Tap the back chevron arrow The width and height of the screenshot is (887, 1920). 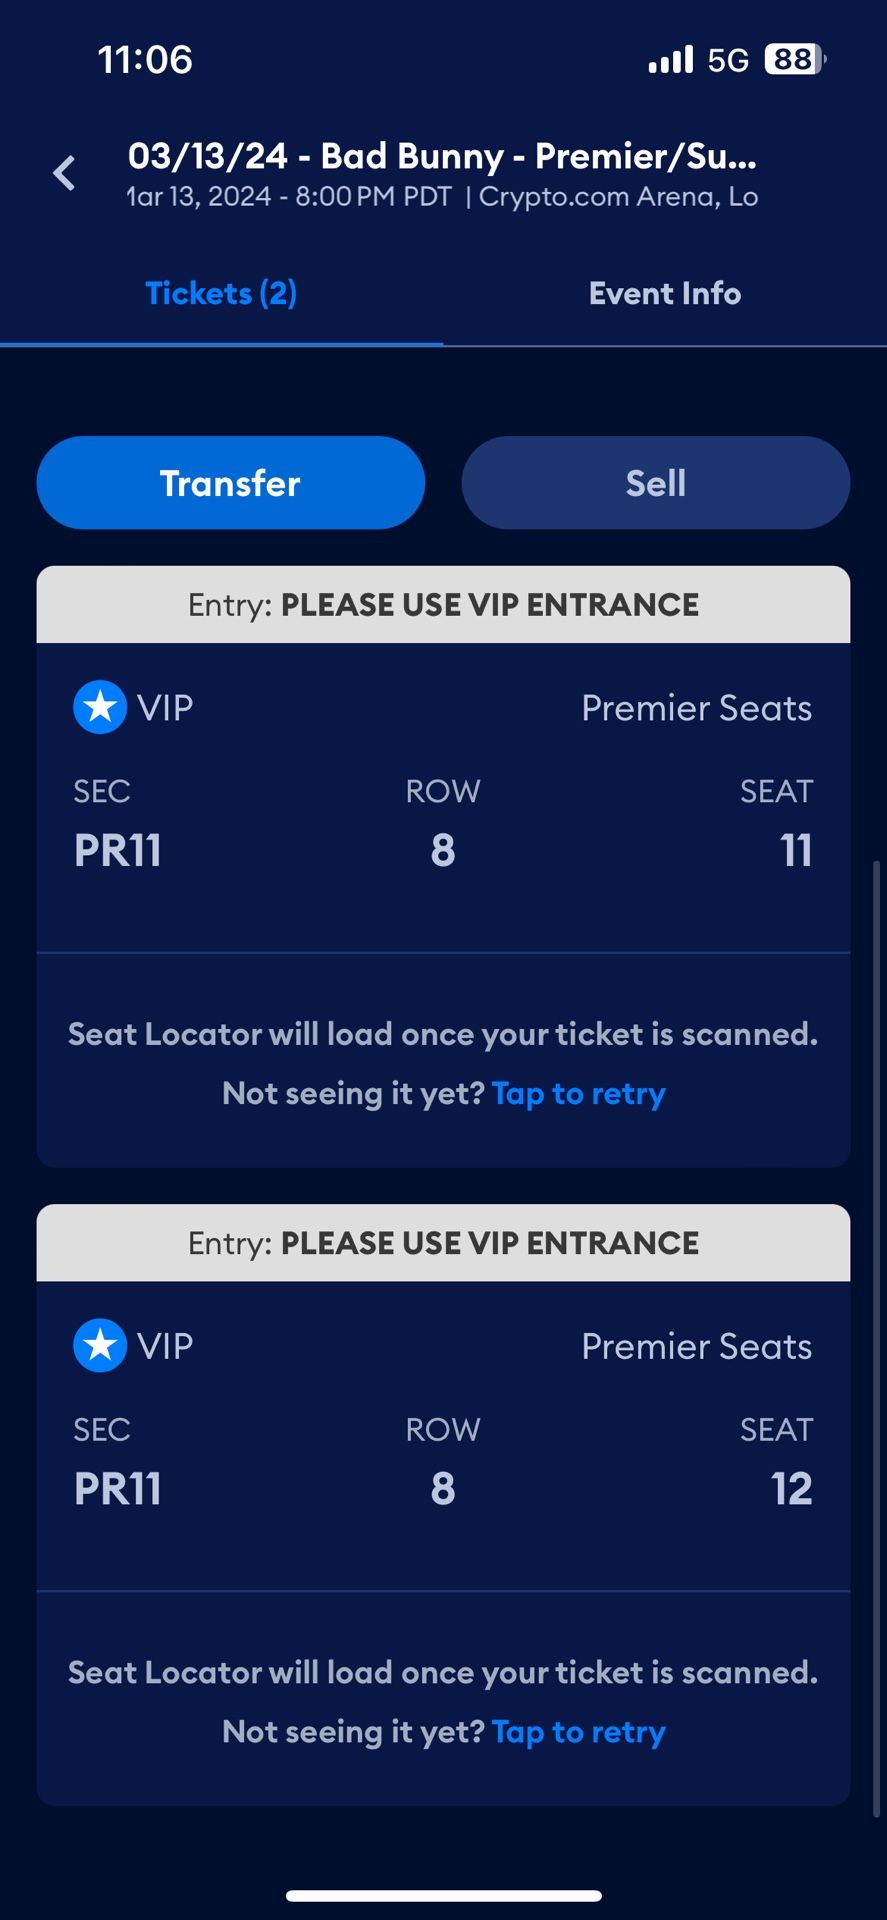64,173
